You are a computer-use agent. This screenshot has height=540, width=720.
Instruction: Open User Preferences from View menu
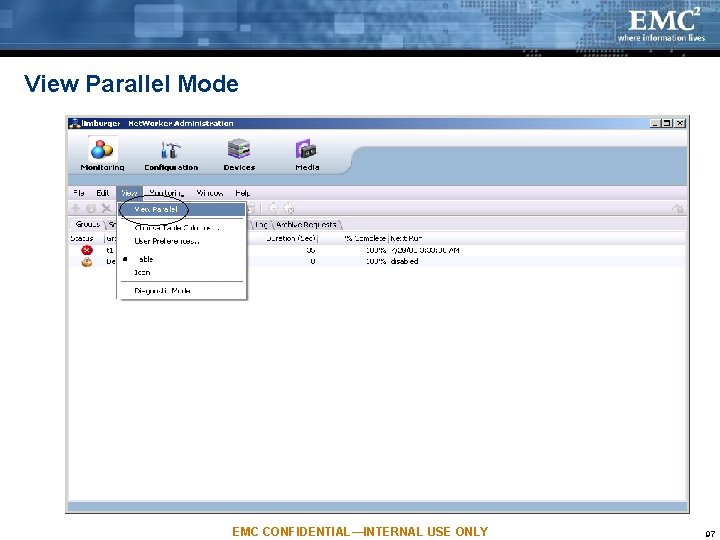(182, 241)
